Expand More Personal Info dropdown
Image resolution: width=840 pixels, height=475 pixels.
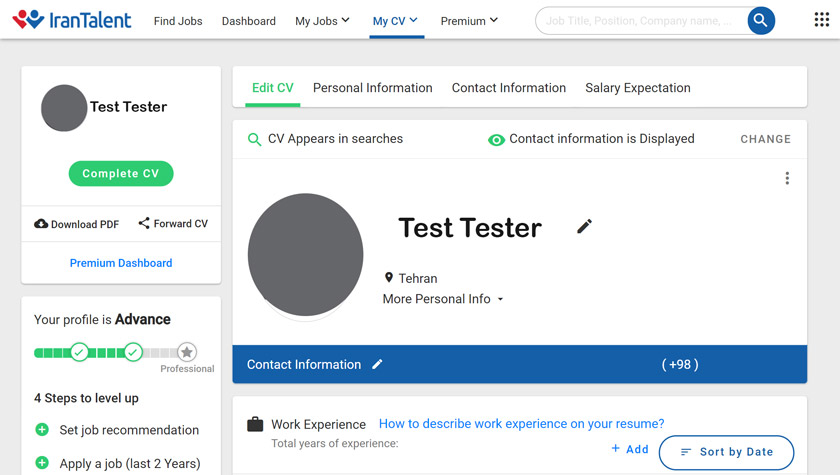point(443,299)
